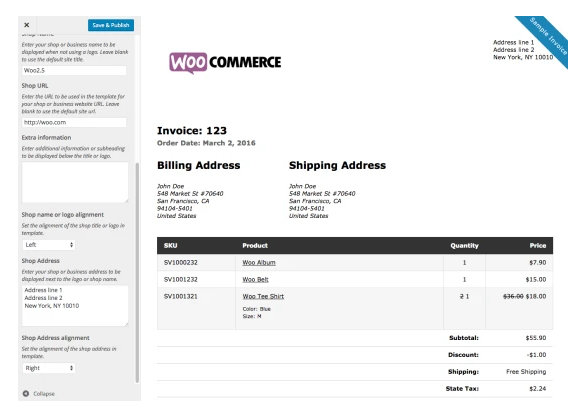Click the Price column header

(x=538, y=245)
